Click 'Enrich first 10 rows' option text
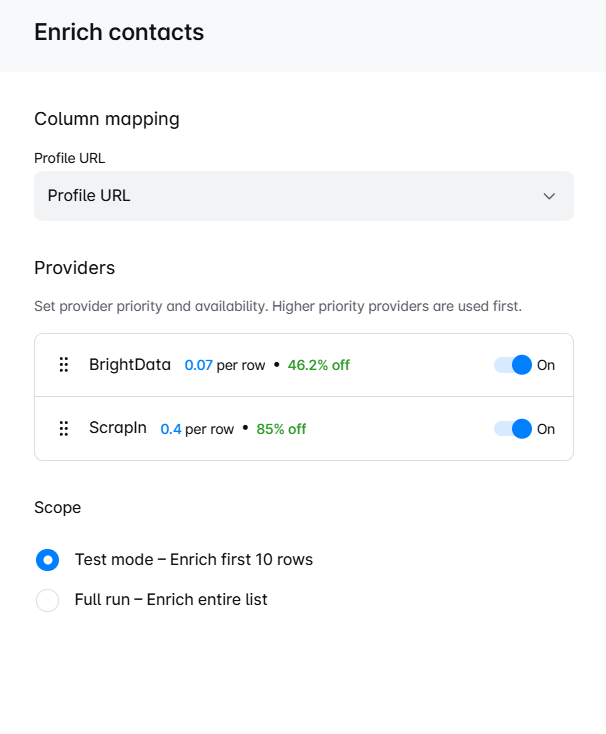 point(241,560)
